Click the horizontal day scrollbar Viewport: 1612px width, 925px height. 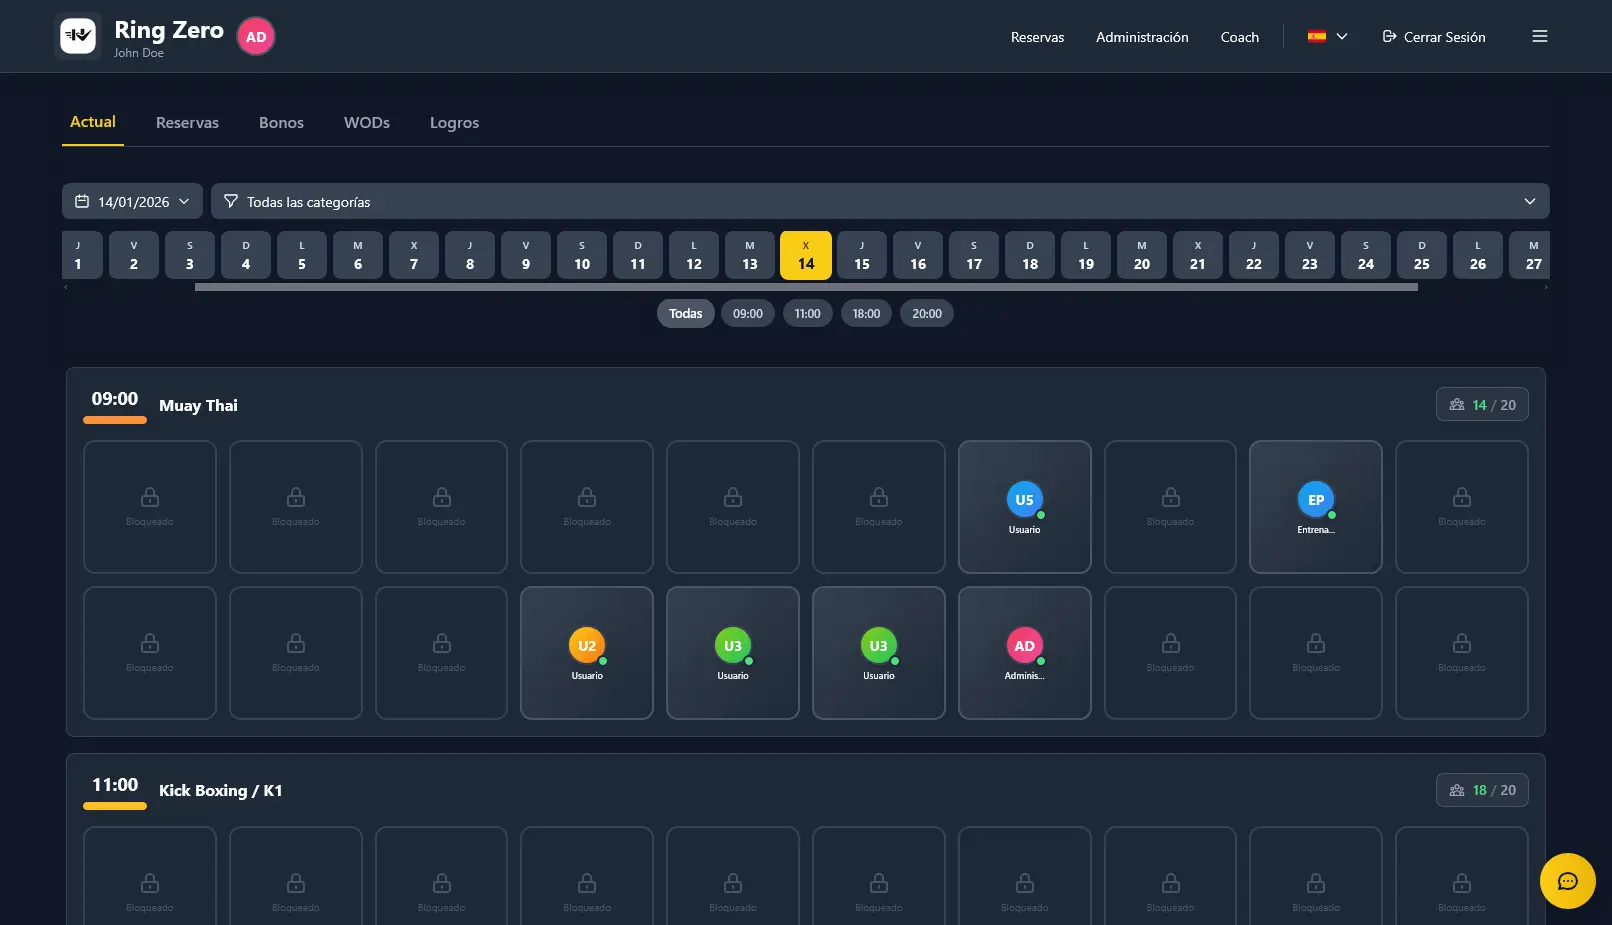tap(805, 287)
